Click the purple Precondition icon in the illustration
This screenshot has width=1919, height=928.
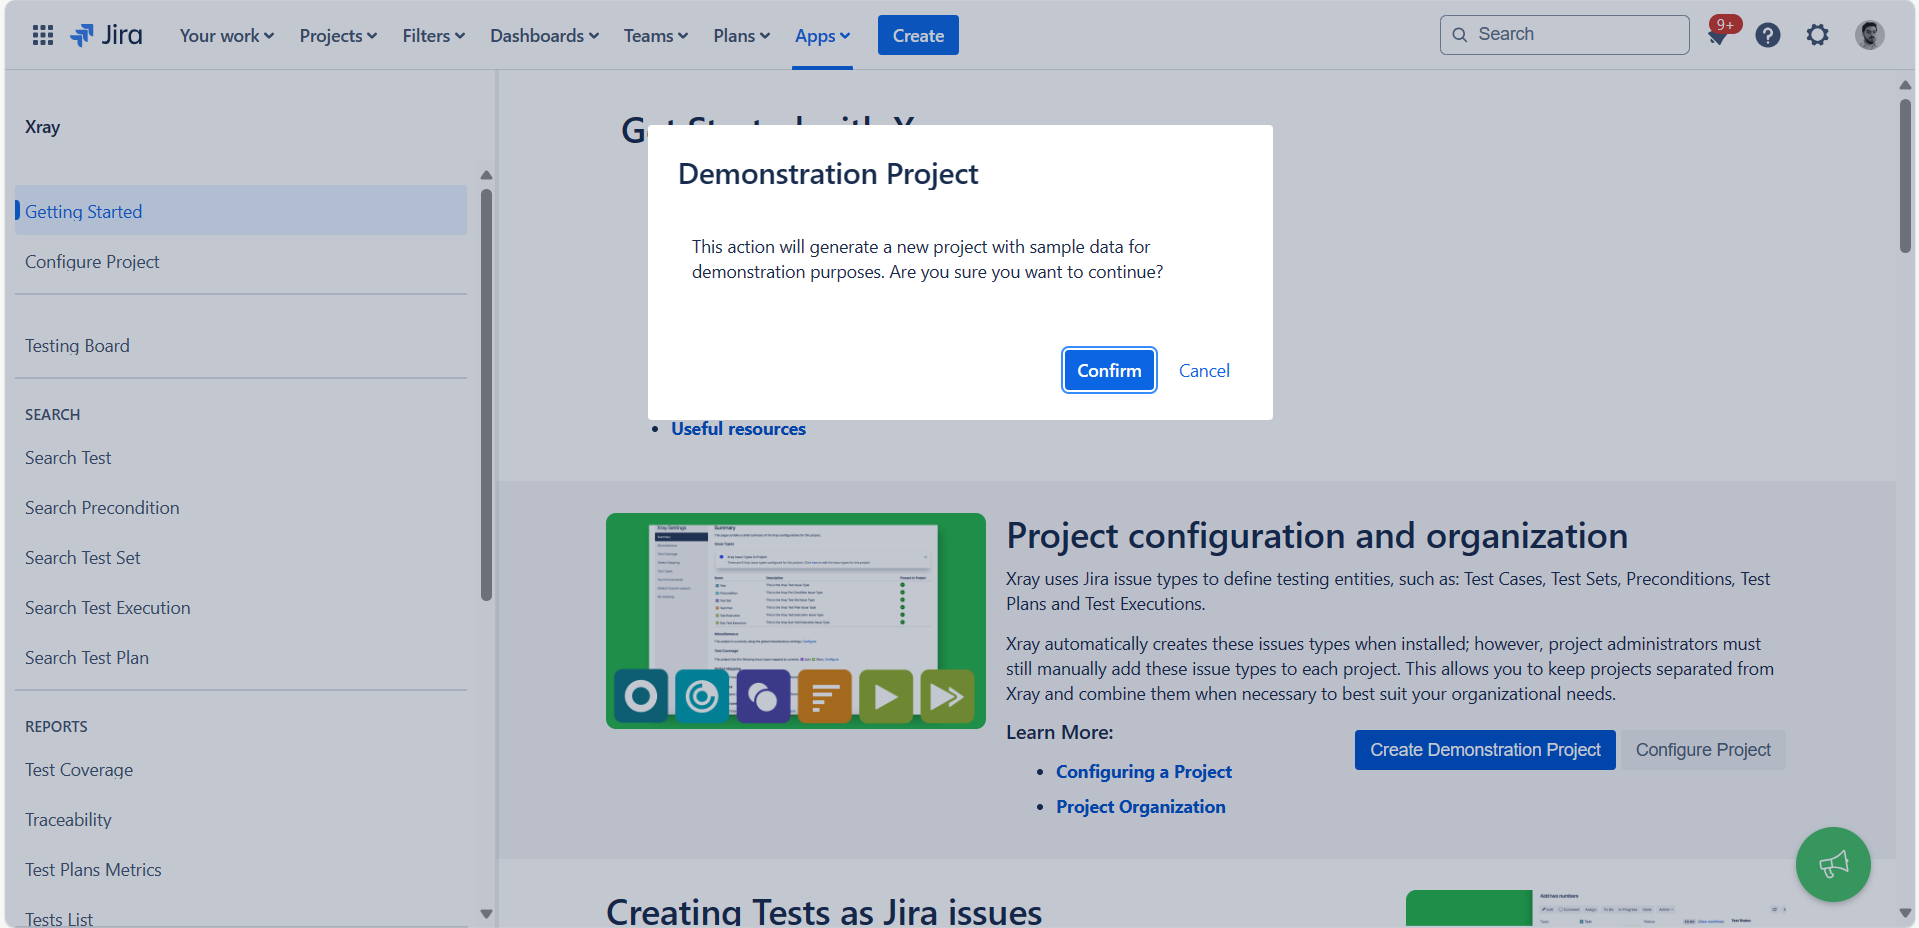pos(763,696)
